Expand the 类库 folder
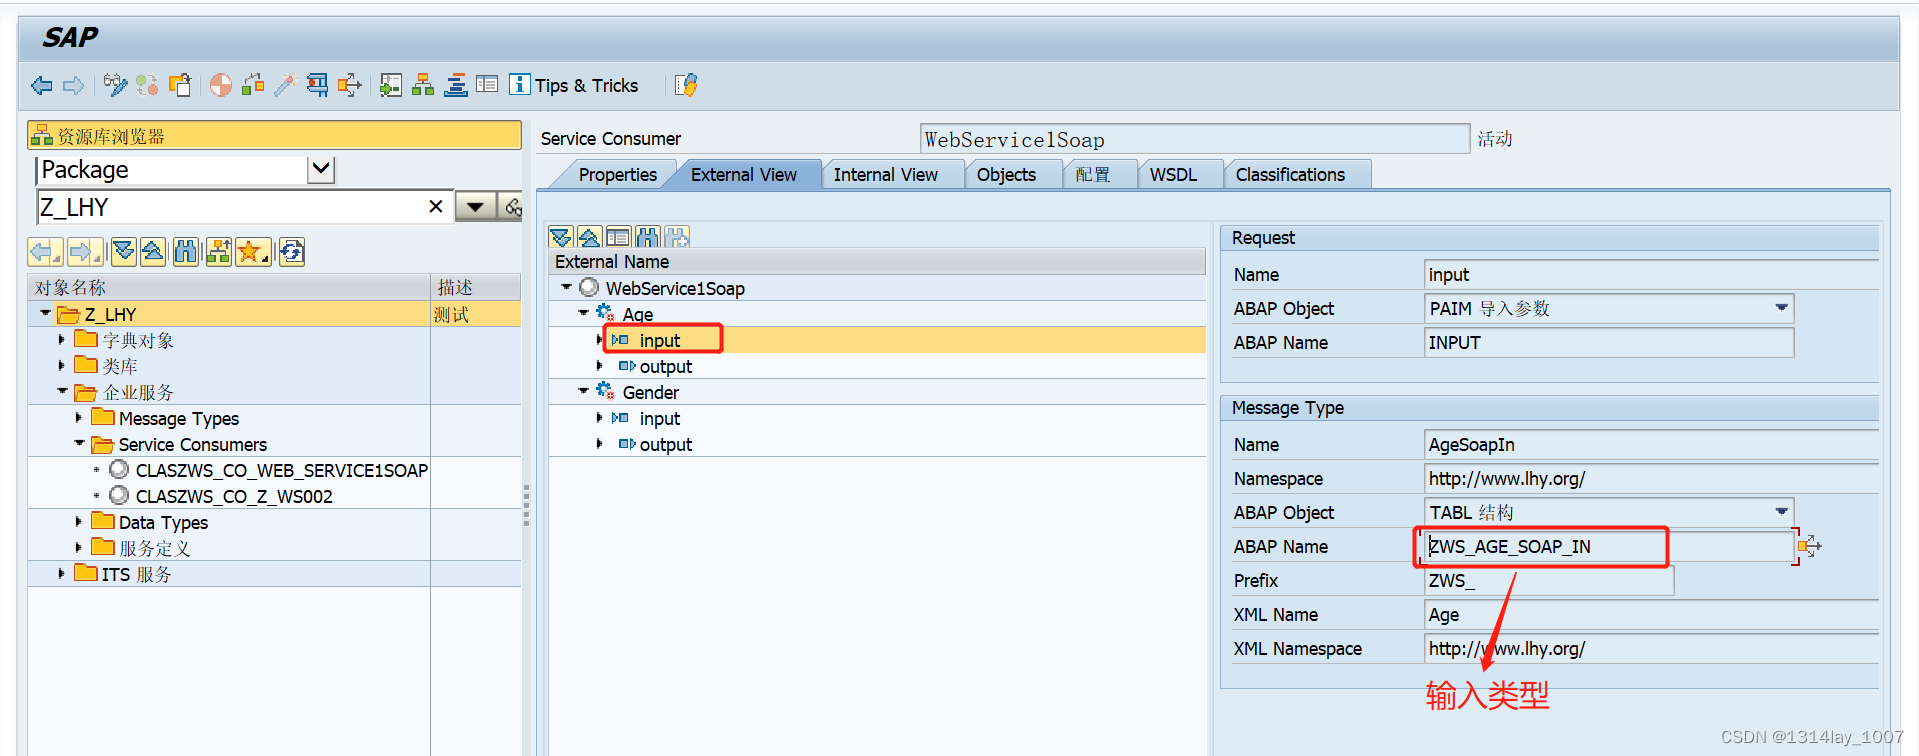1919x756 pixels. click(x=62, y=366)
